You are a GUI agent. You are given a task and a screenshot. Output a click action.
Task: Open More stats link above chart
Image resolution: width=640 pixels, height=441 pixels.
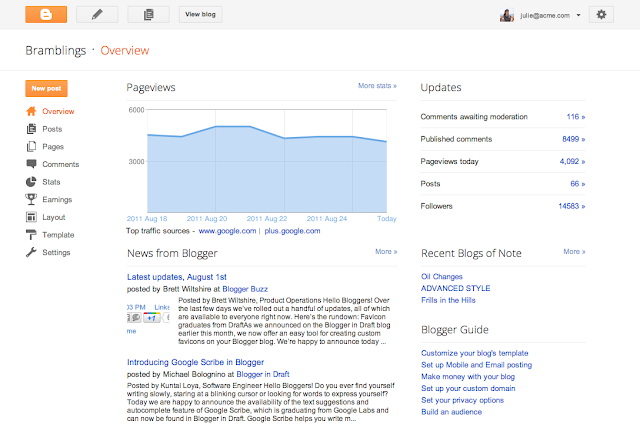tap(377, 86)
